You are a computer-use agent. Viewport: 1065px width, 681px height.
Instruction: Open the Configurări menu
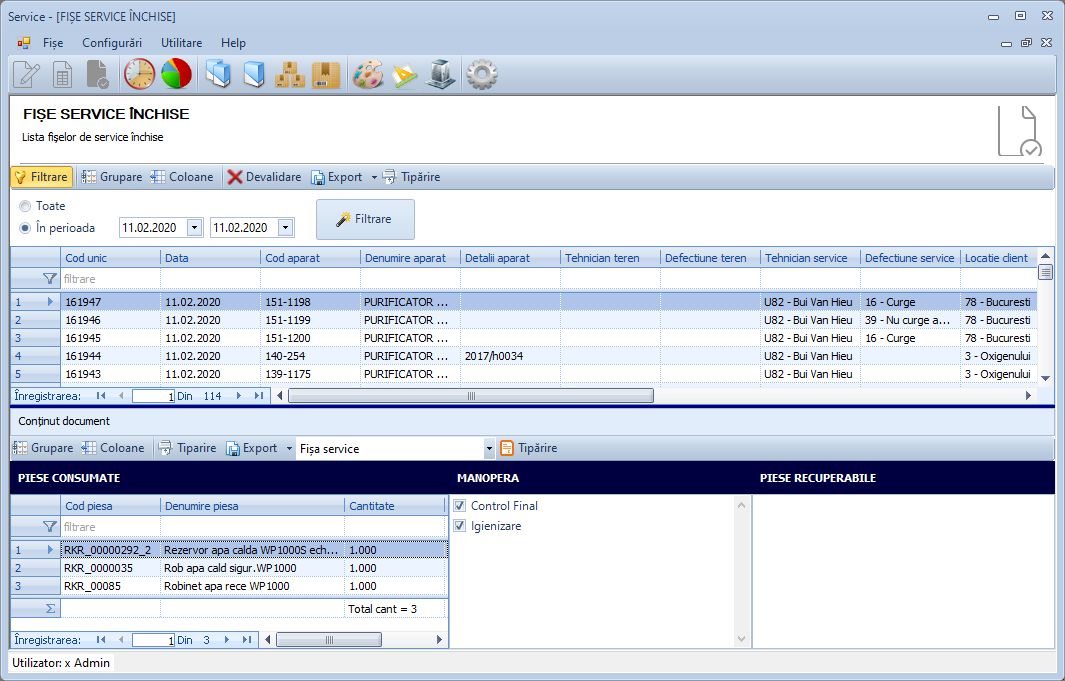(112, 43)
